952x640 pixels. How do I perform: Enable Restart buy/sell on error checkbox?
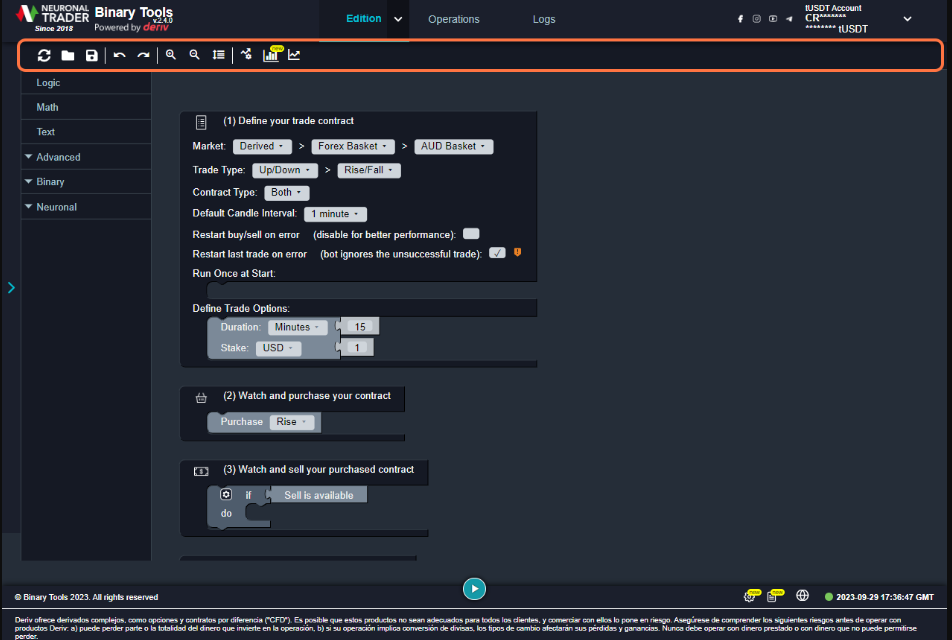pos(470,233)
